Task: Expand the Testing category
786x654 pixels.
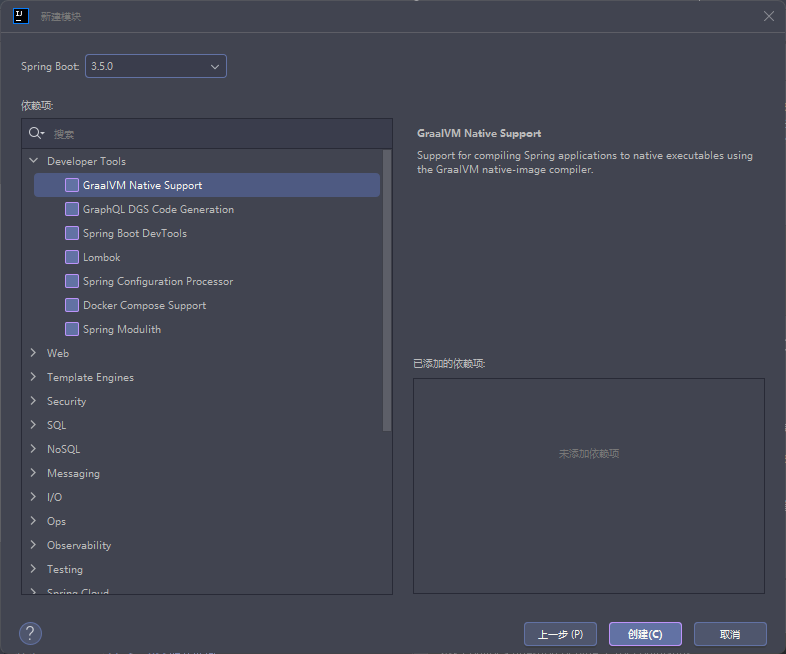Action: point(34,569)
